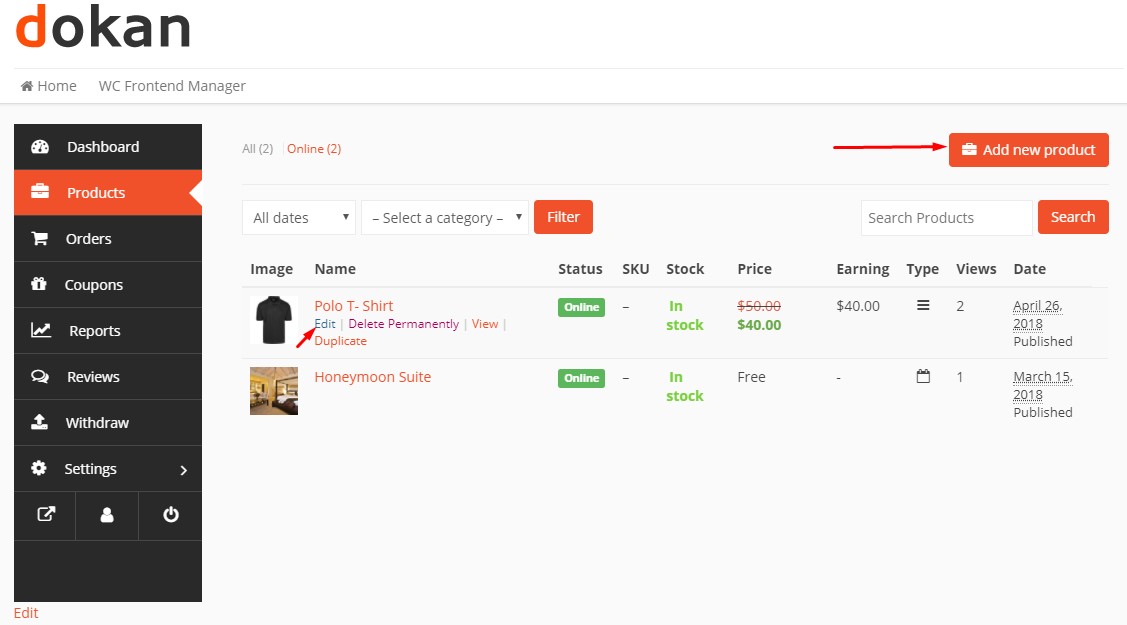Viewport: 1127px width, 625px height.
Task: Open Reviews in the sidebar
Action: click(x=108, y=376)
